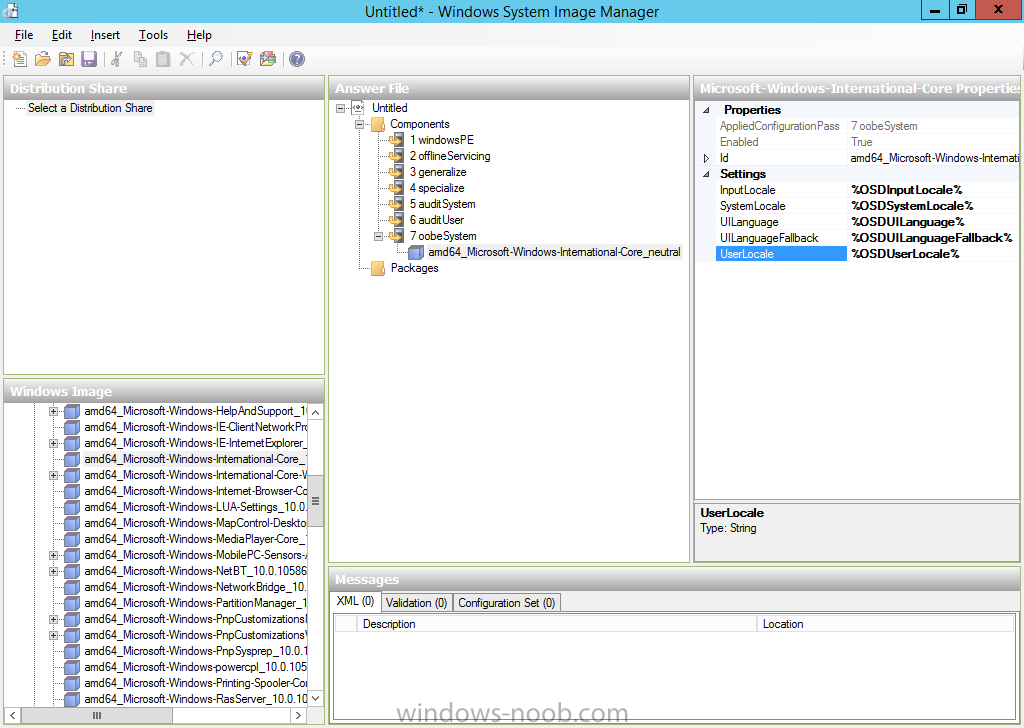Click component icon beside Microsoft-Windows-RasServer
The image size is (1024, 728).
point(72,699)
